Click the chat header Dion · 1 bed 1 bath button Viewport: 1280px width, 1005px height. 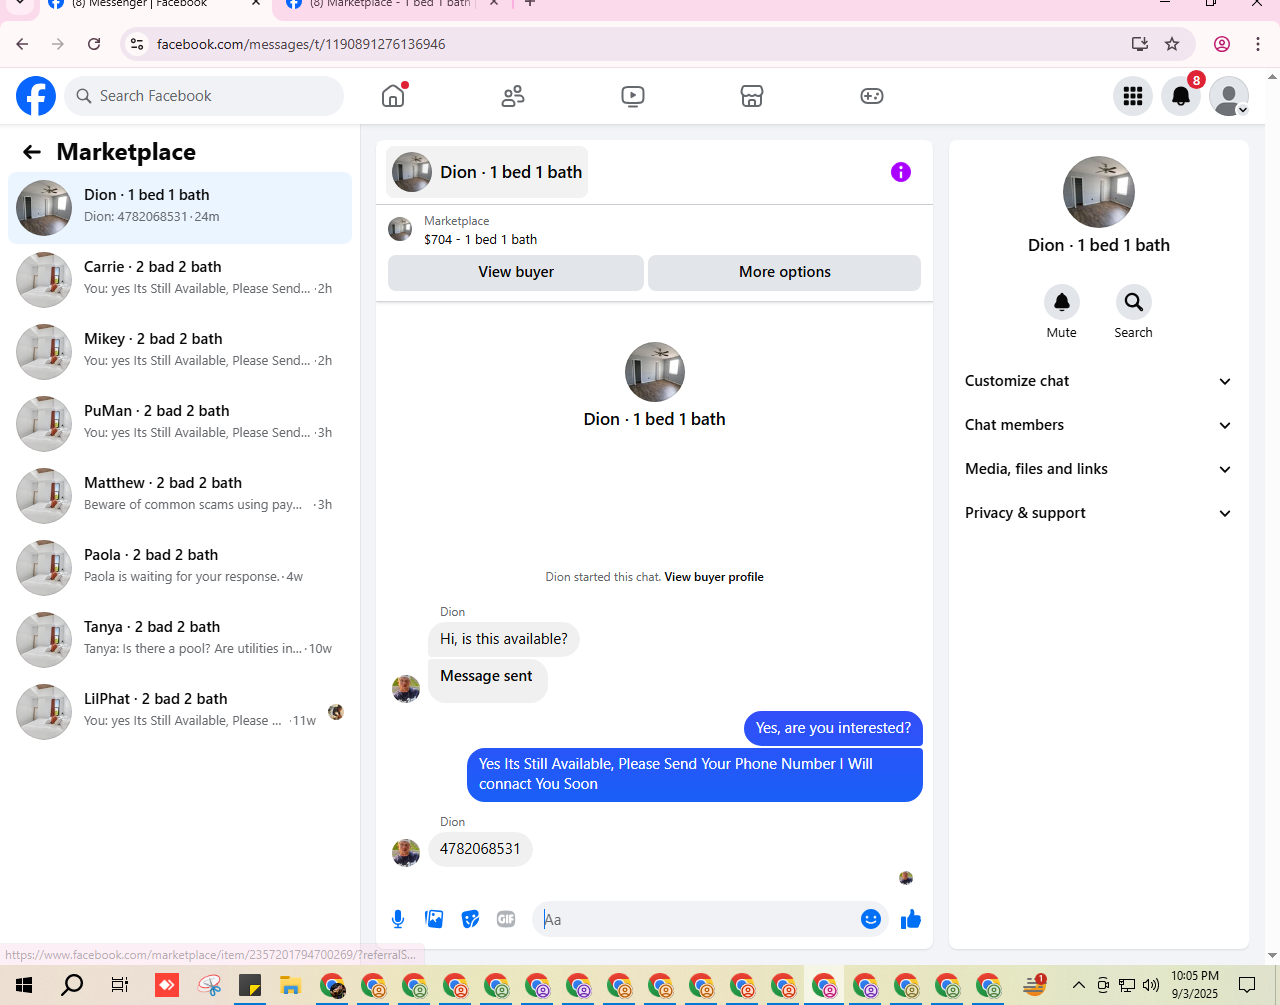click(x=487, y=172)
